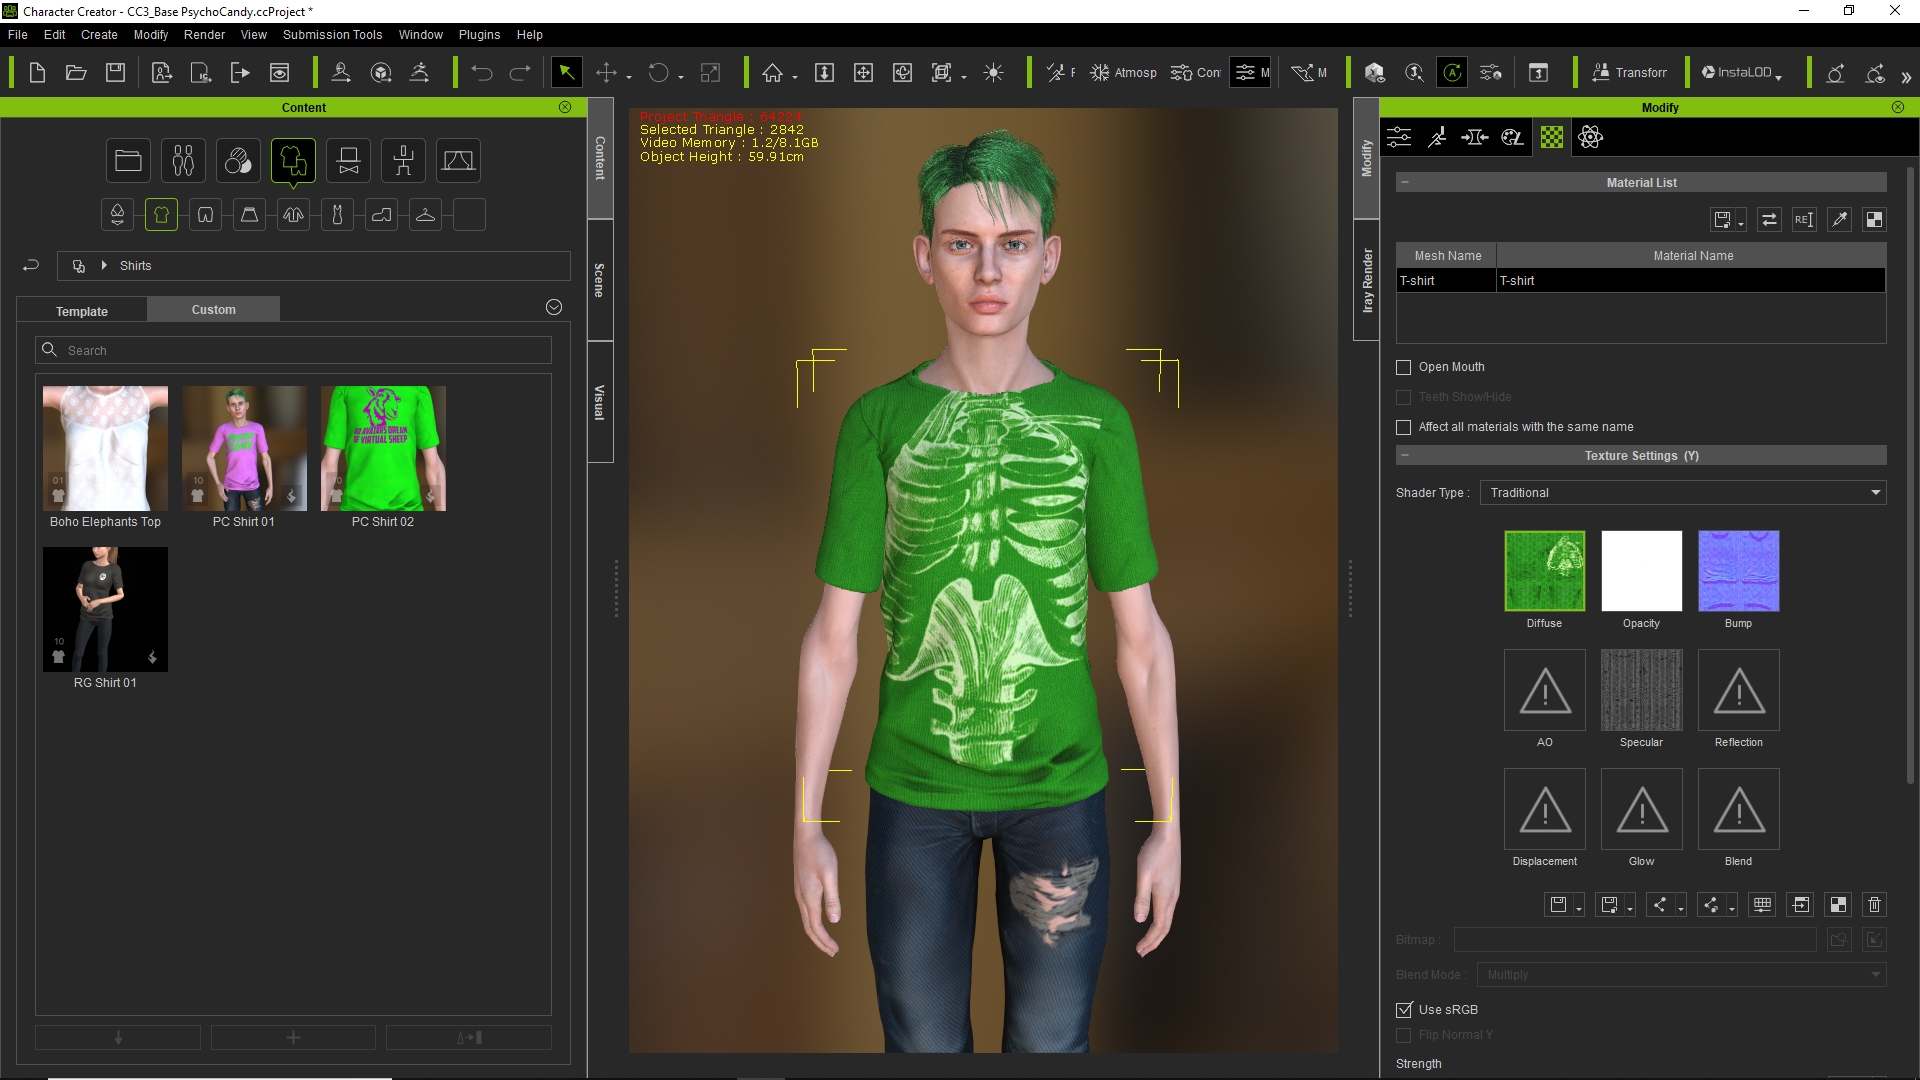The width and height of the screenshot is (1920, 1080).
Task: Choose the Pants subcategory icon
Action: [205, 215]
